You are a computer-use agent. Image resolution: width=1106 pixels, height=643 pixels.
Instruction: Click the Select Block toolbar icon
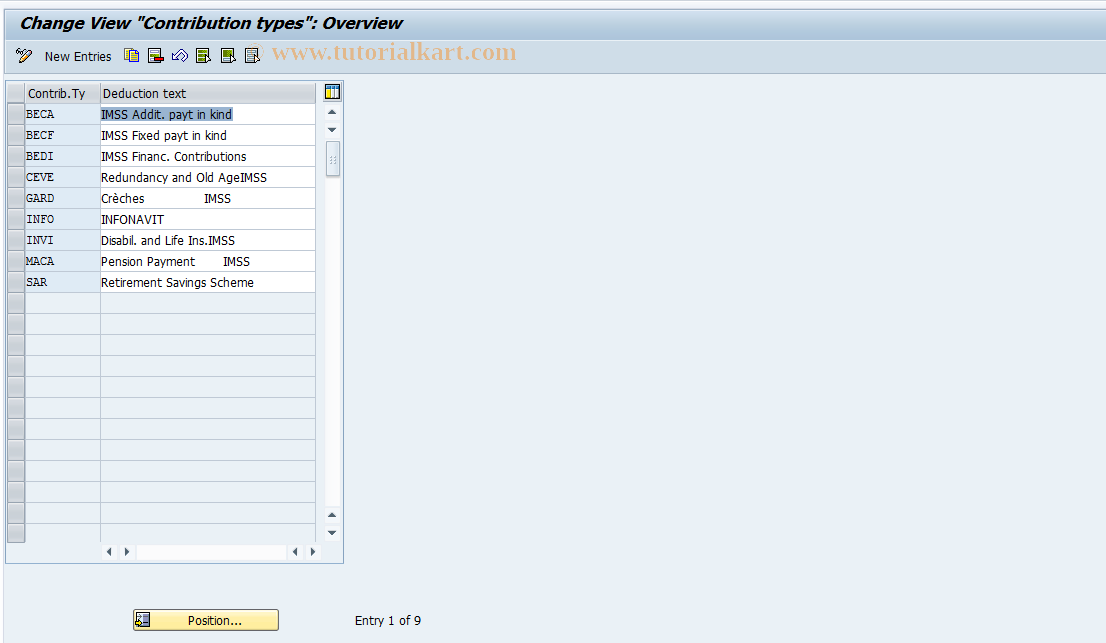point(228,56)
